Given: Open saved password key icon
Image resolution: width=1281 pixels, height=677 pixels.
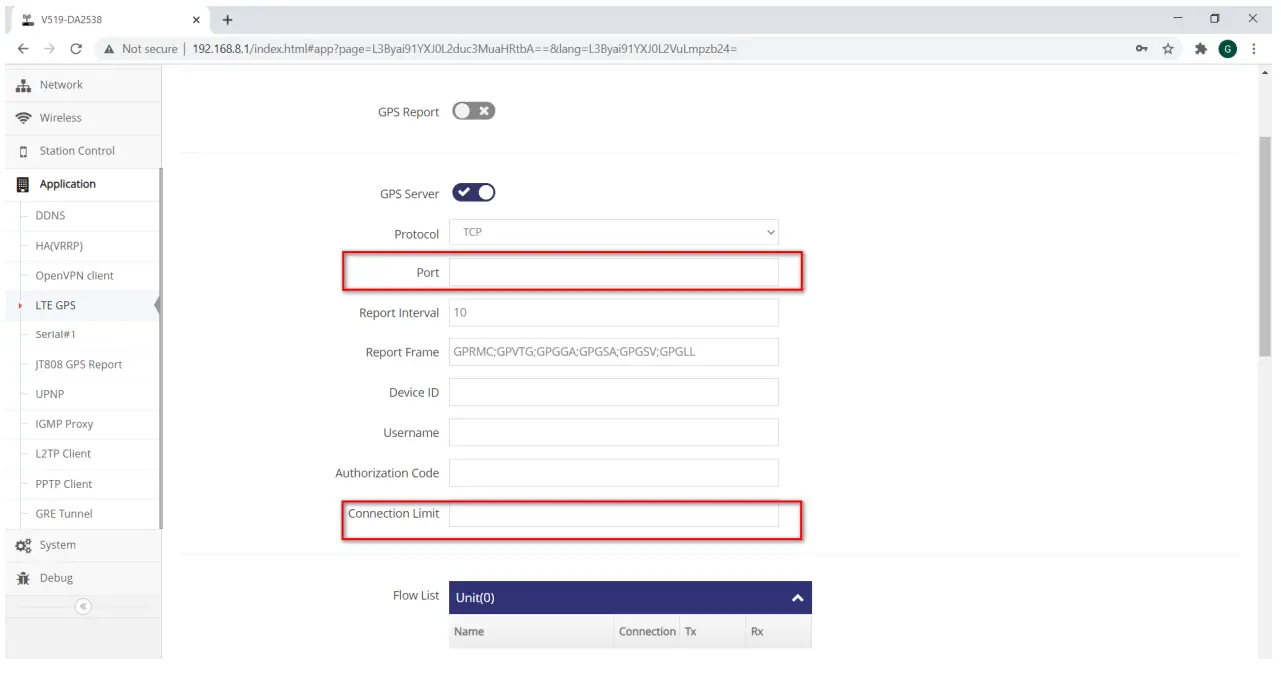Looking at the screenshot, I should click(x=1141, y=49).
